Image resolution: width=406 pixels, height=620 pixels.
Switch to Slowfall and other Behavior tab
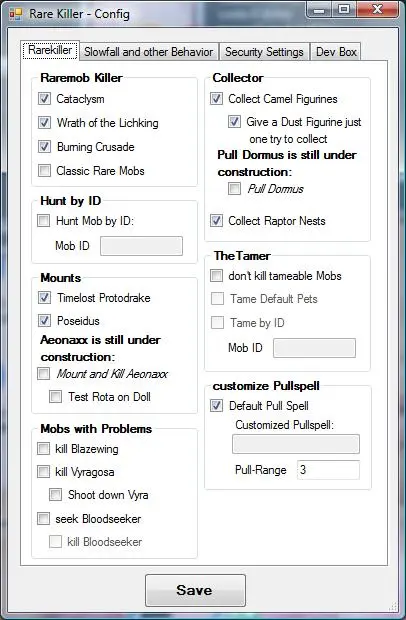[x=149, y=52]
